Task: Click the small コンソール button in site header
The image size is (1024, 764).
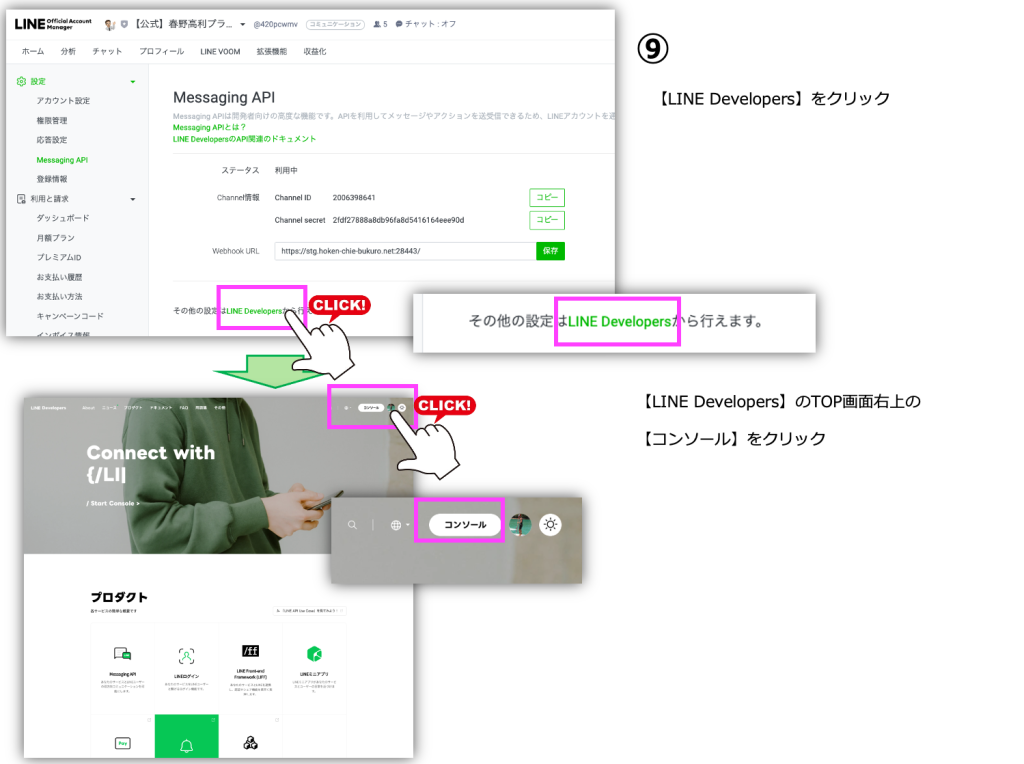Action: (x=371, y=407)
